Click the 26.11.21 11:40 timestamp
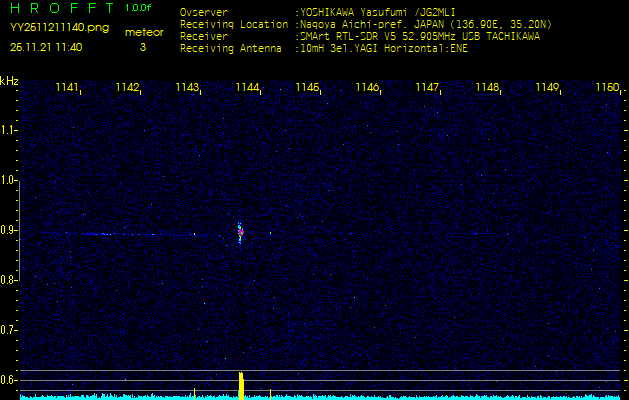Image resolution: width=629 pixels, height=400 pixels. (x=46, y=47)
